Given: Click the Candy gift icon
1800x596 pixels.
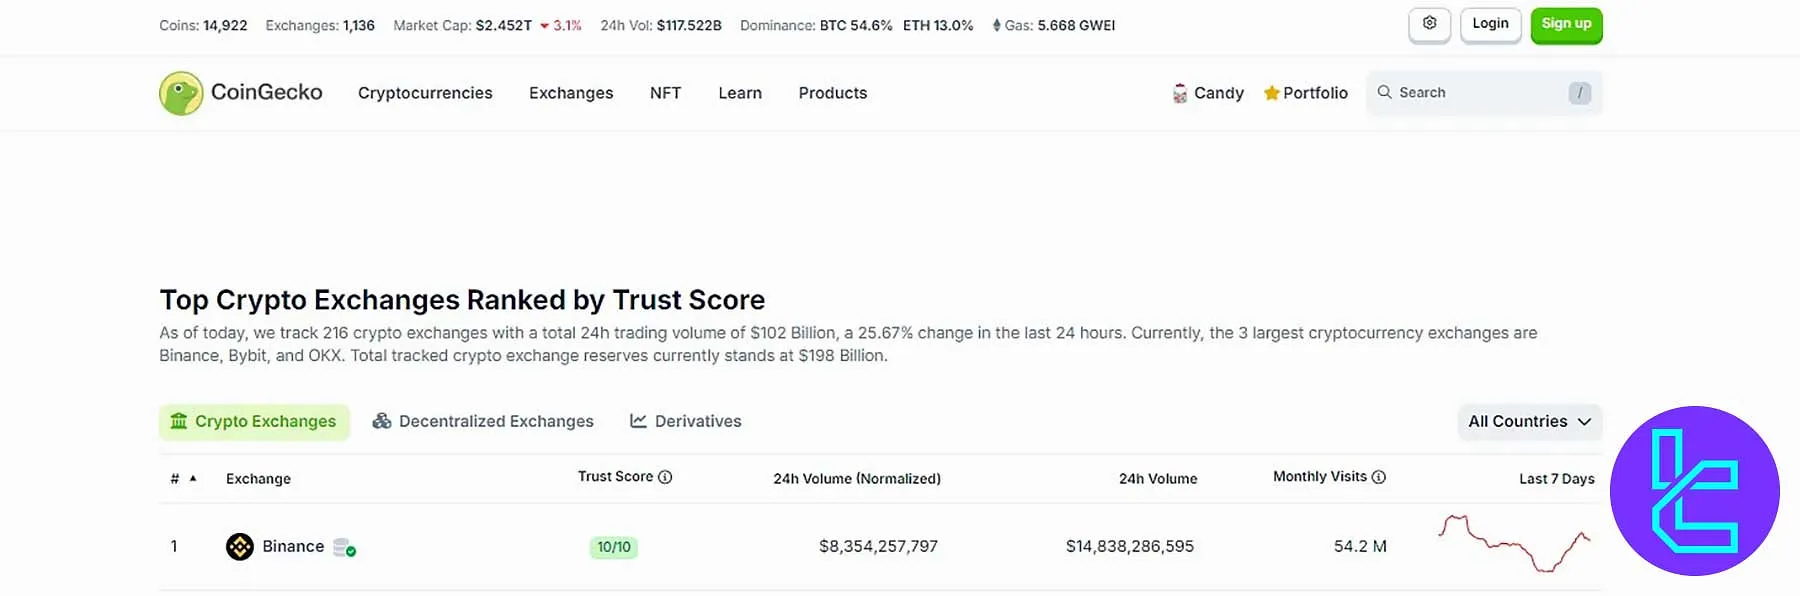Looking at the screenshot, I should tap(1179, 92).
